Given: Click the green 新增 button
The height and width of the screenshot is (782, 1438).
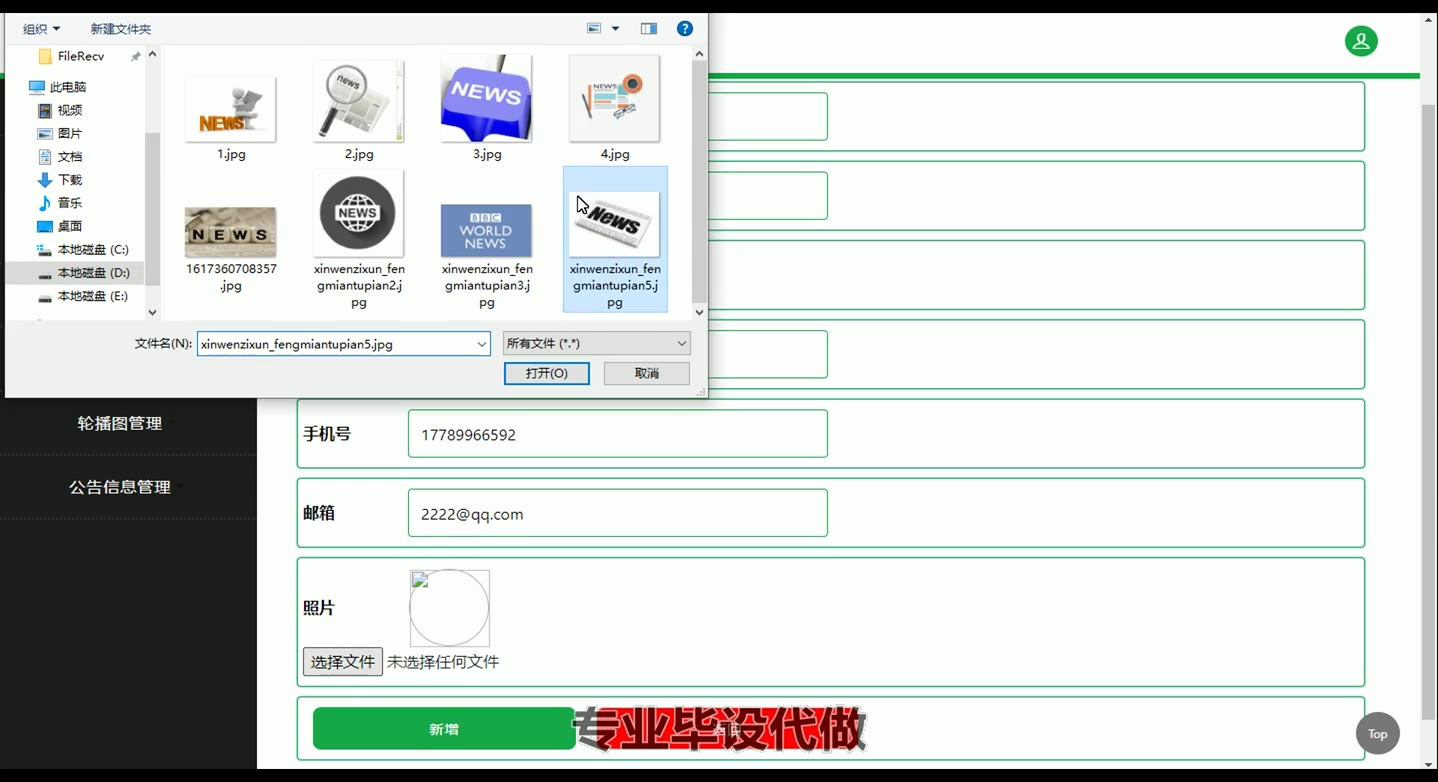Looking at the screenshot, I should [x=444, y=729].
